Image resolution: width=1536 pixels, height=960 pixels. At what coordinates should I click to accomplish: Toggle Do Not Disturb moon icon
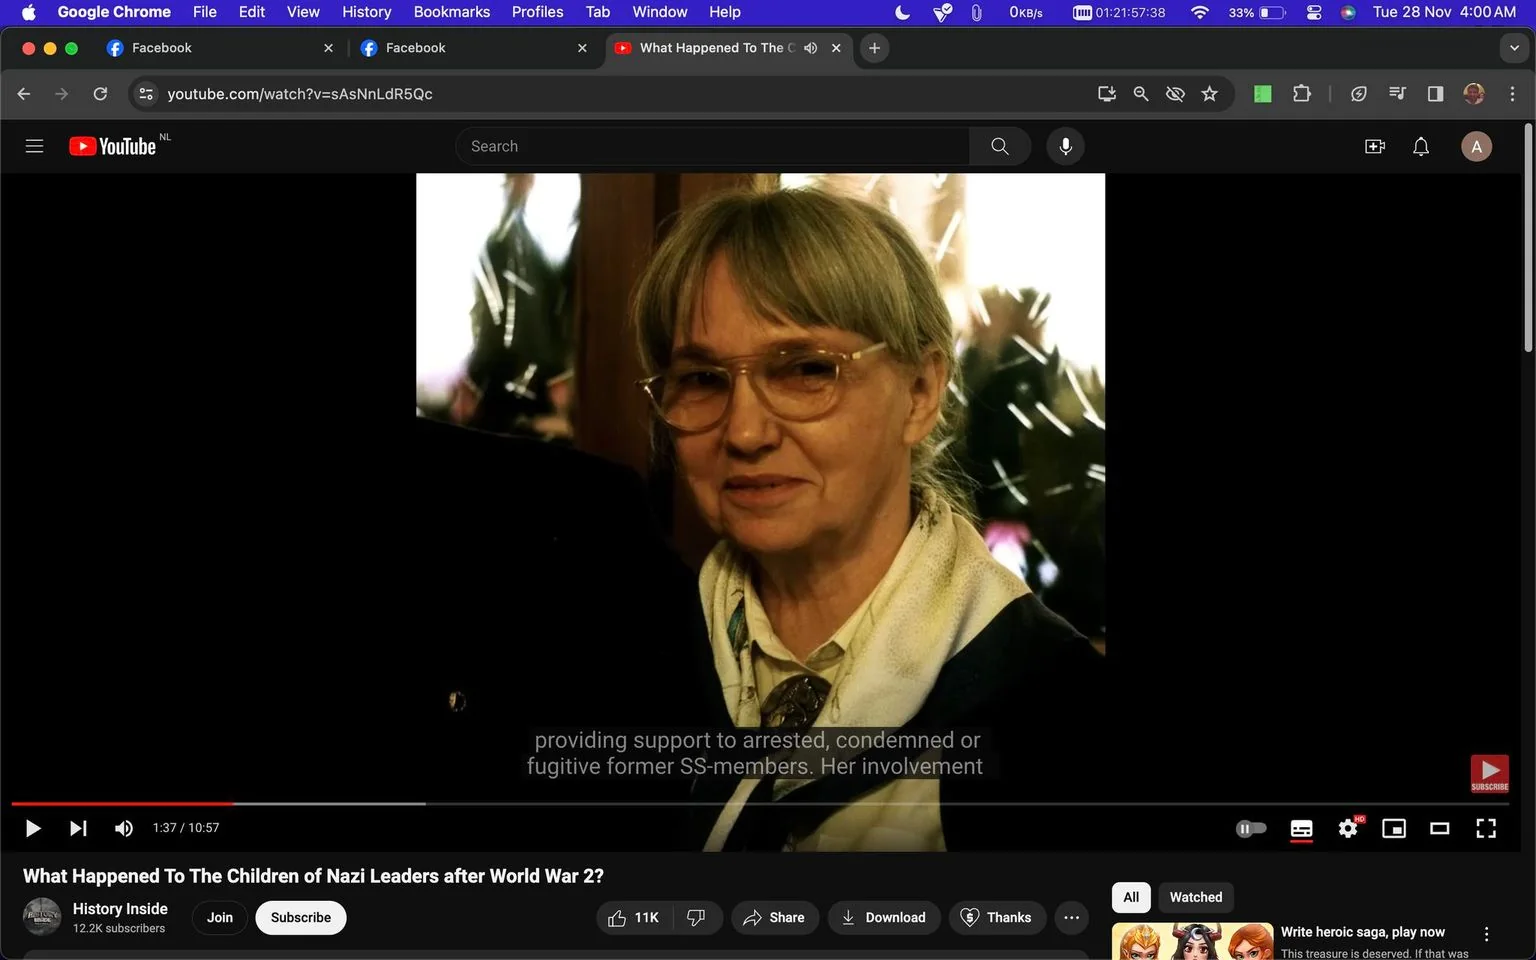(x=902, y=12)
